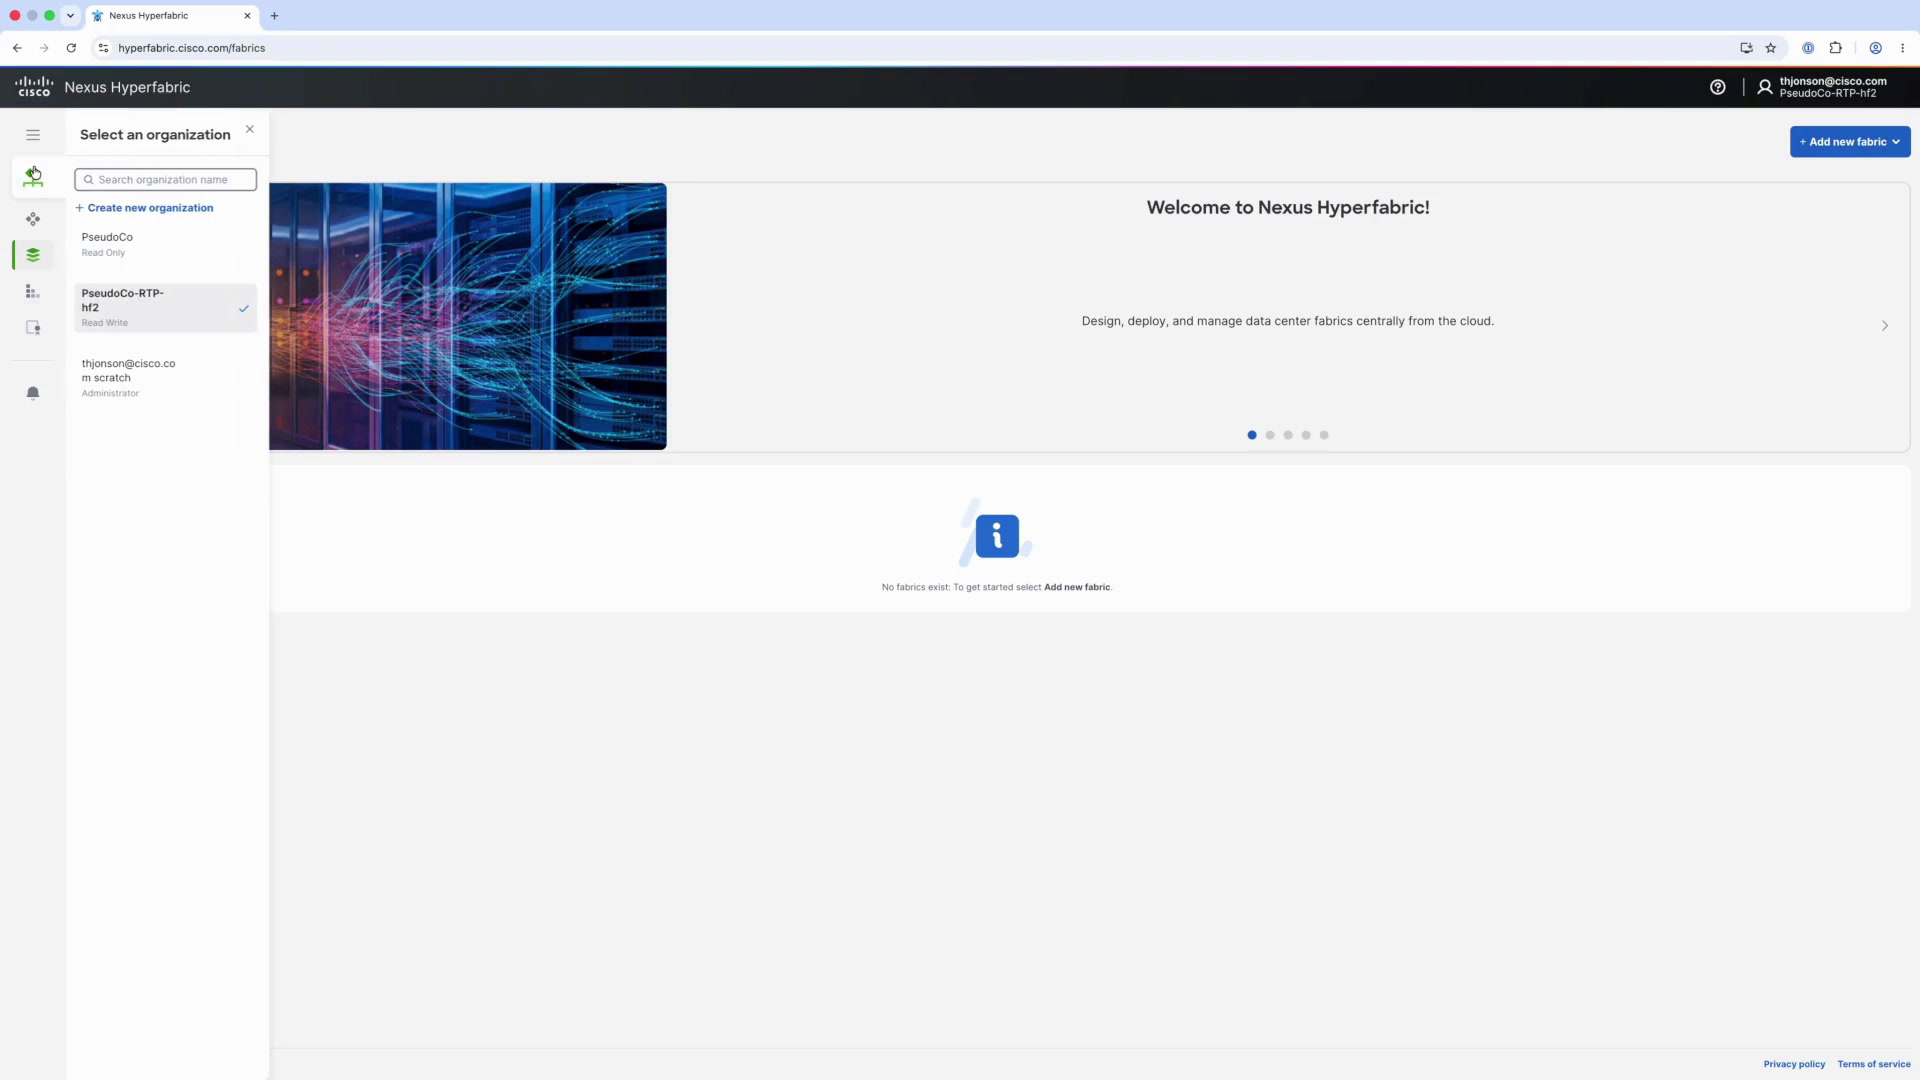The width and height of the screenshot is (1920, 1080).
Task: Click the browser back arrow
Action: (17, 48)
